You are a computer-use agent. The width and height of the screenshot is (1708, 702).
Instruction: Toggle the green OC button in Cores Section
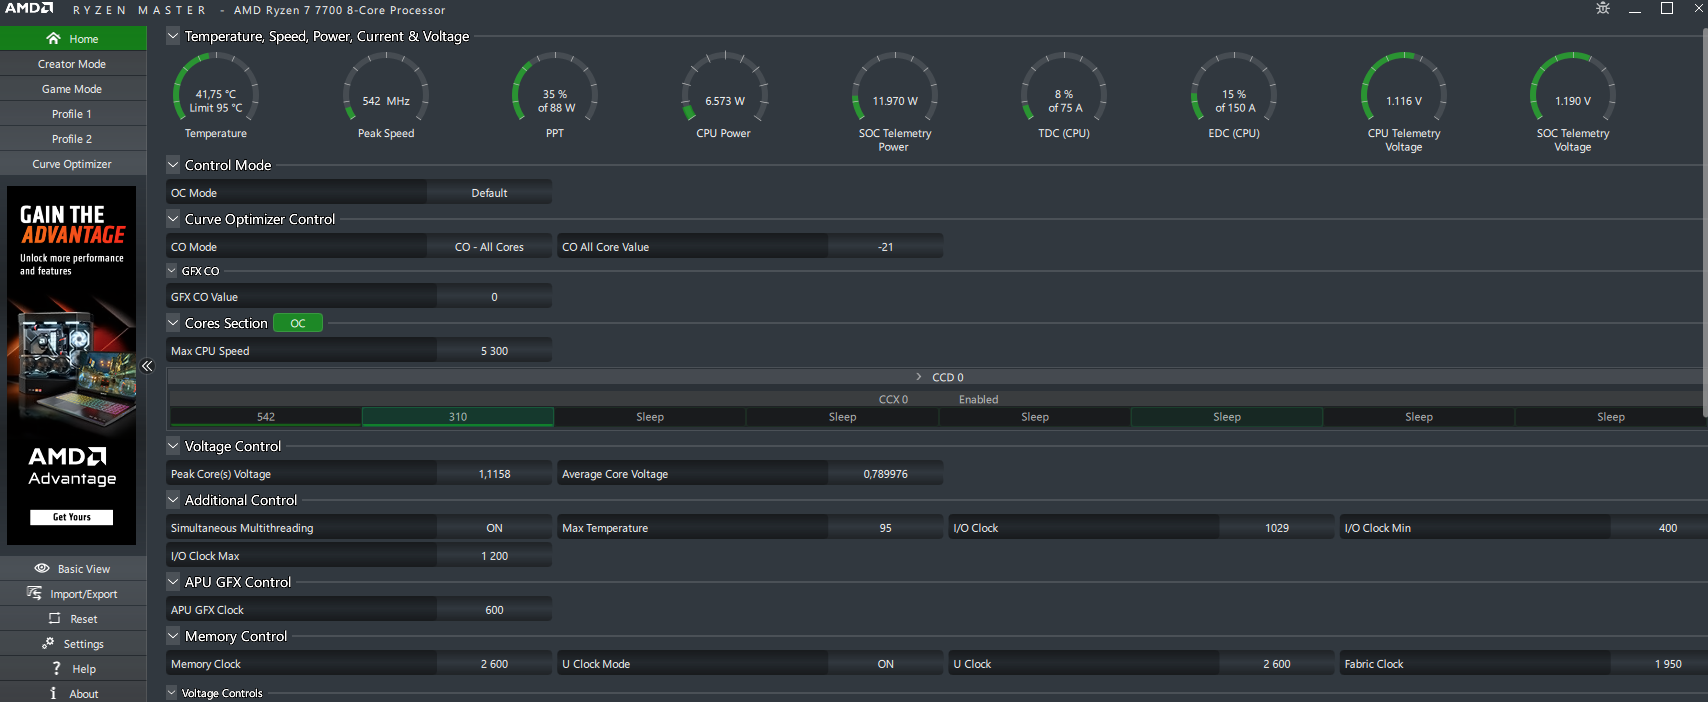point(298,323)
